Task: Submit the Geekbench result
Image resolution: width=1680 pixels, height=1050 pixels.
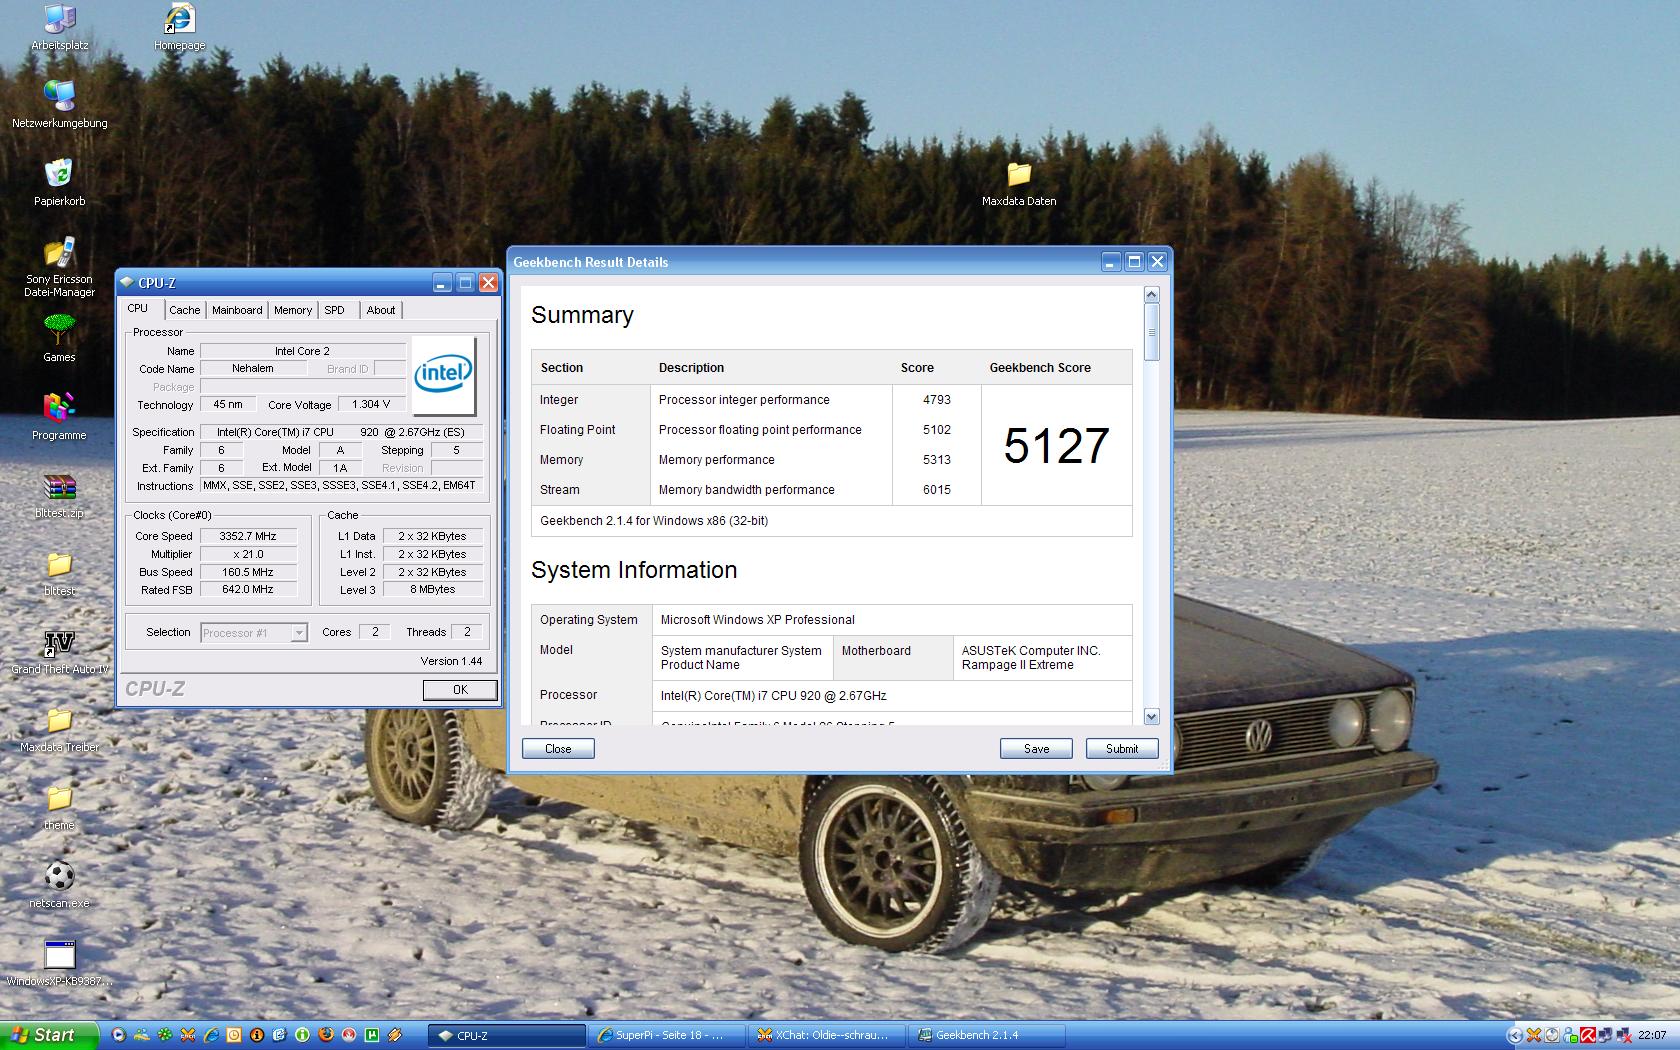Action: pyautogui.click(x=1121, y=748)
